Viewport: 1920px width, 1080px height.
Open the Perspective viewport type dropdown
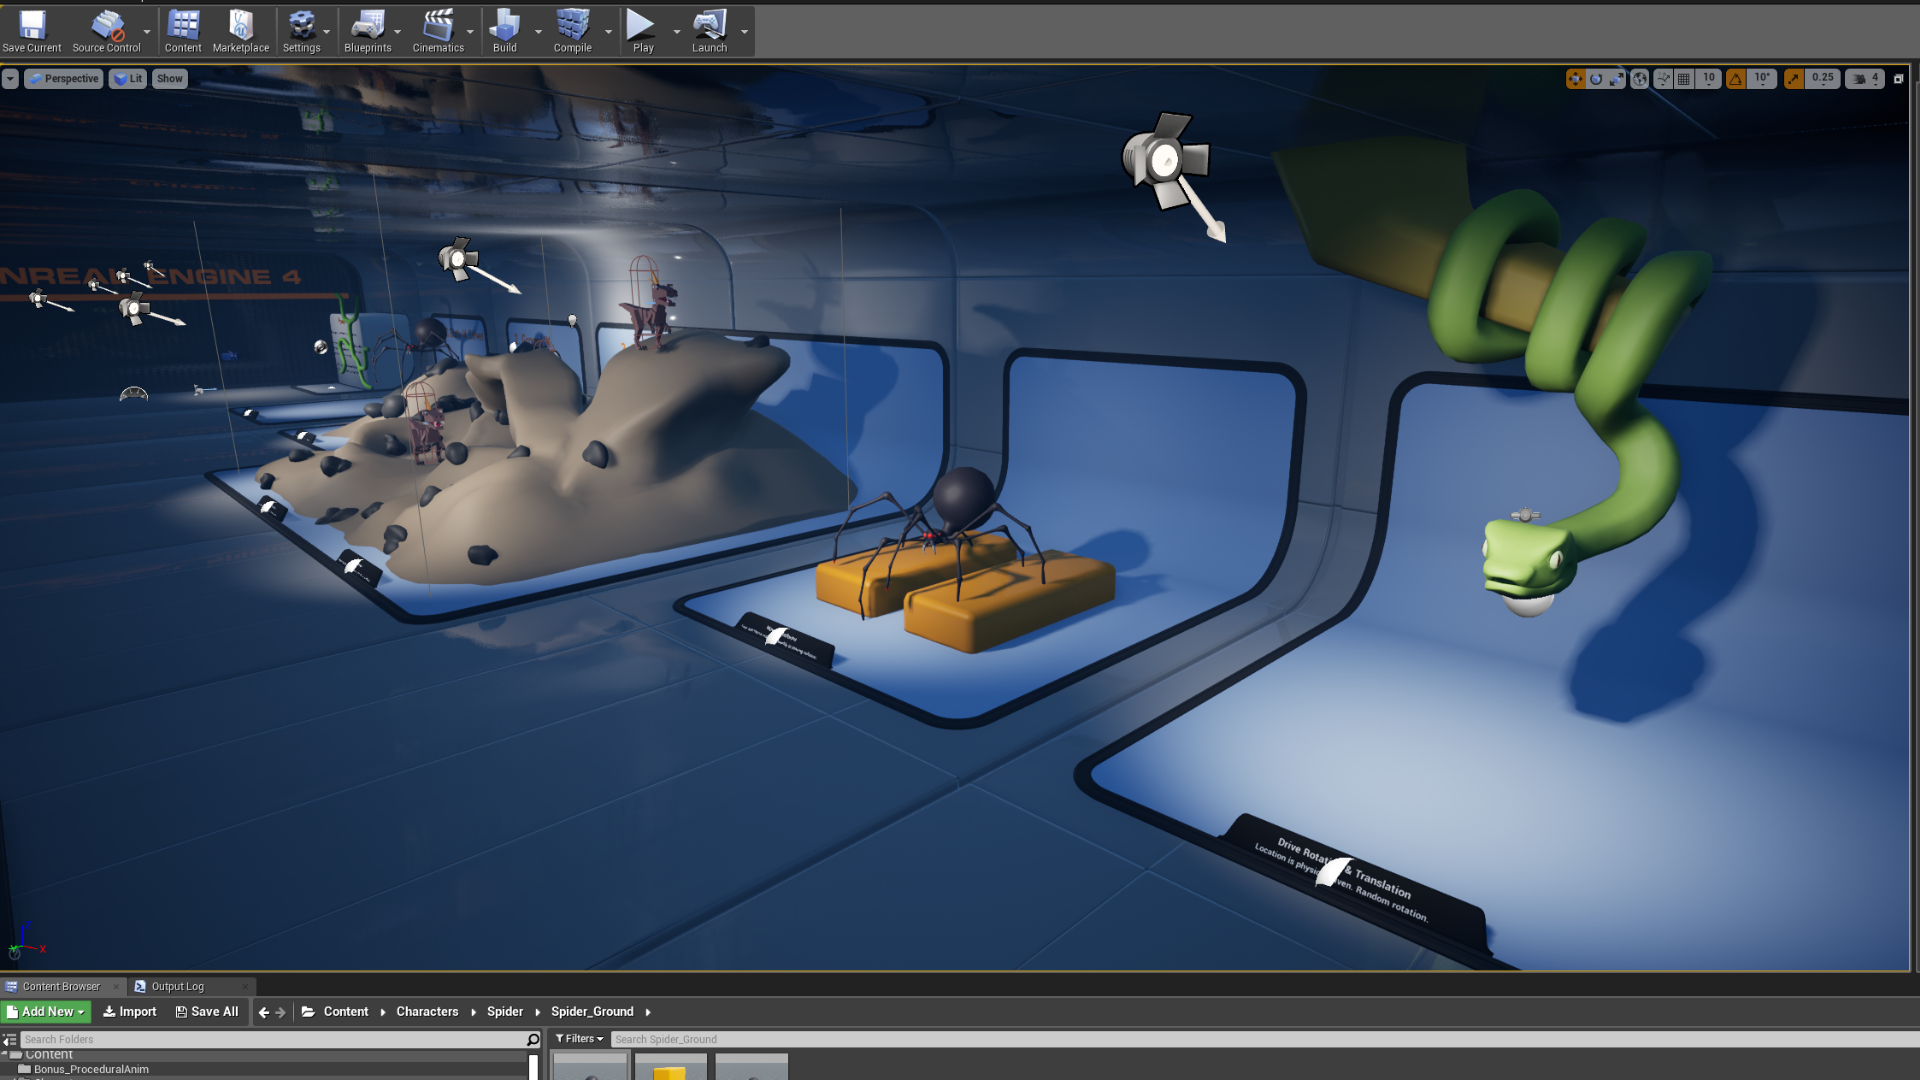[x=64, y=79]
